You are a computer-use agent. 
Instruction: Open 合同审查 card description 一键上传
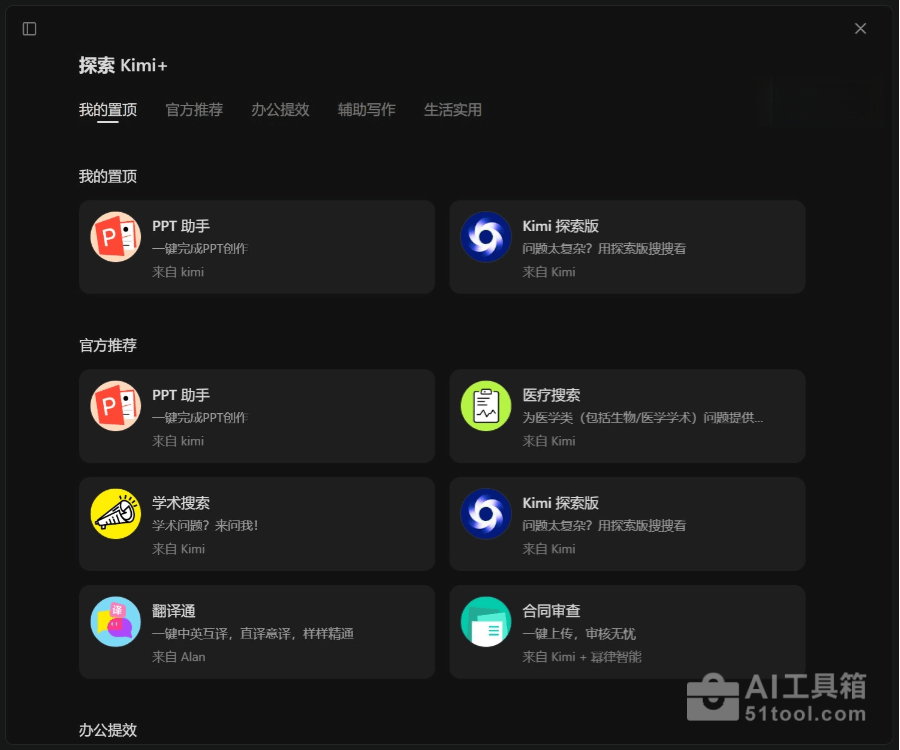(579, 634)
